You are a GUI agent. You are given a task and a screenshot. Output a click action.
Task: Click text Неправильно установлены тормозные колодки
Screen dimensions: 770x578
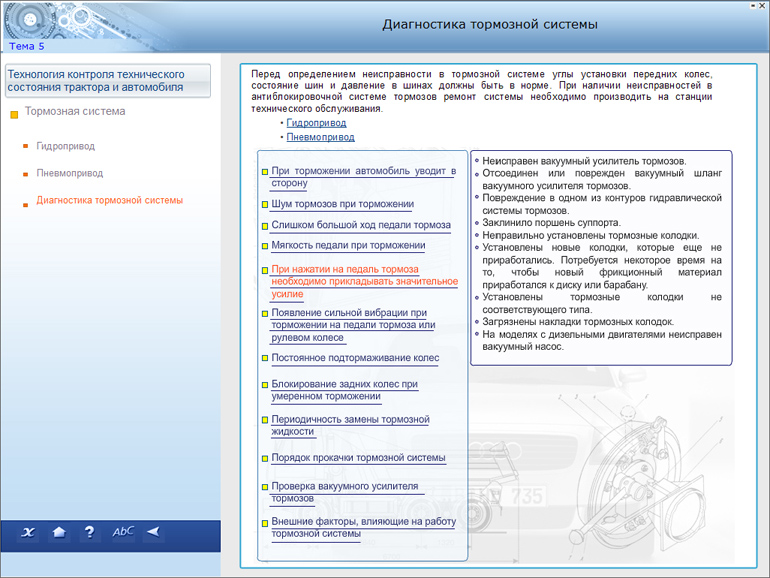click(591, 235)
